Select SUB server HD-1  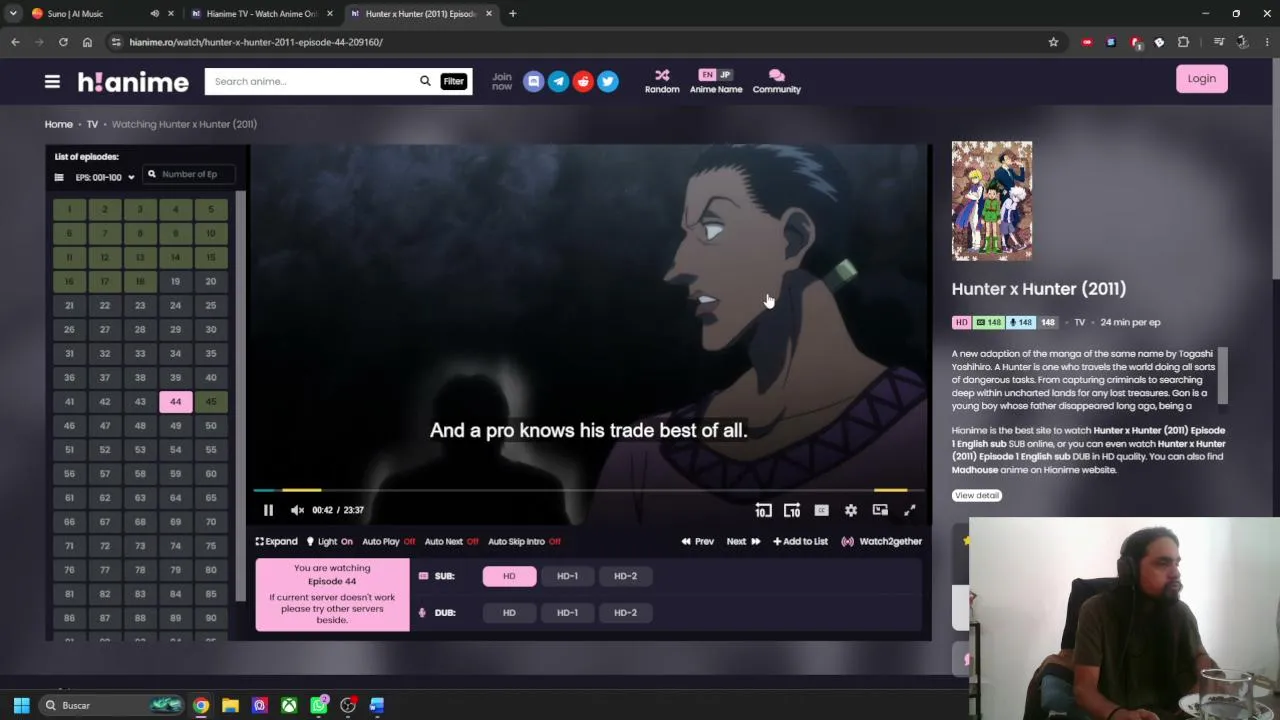point(567,576)
